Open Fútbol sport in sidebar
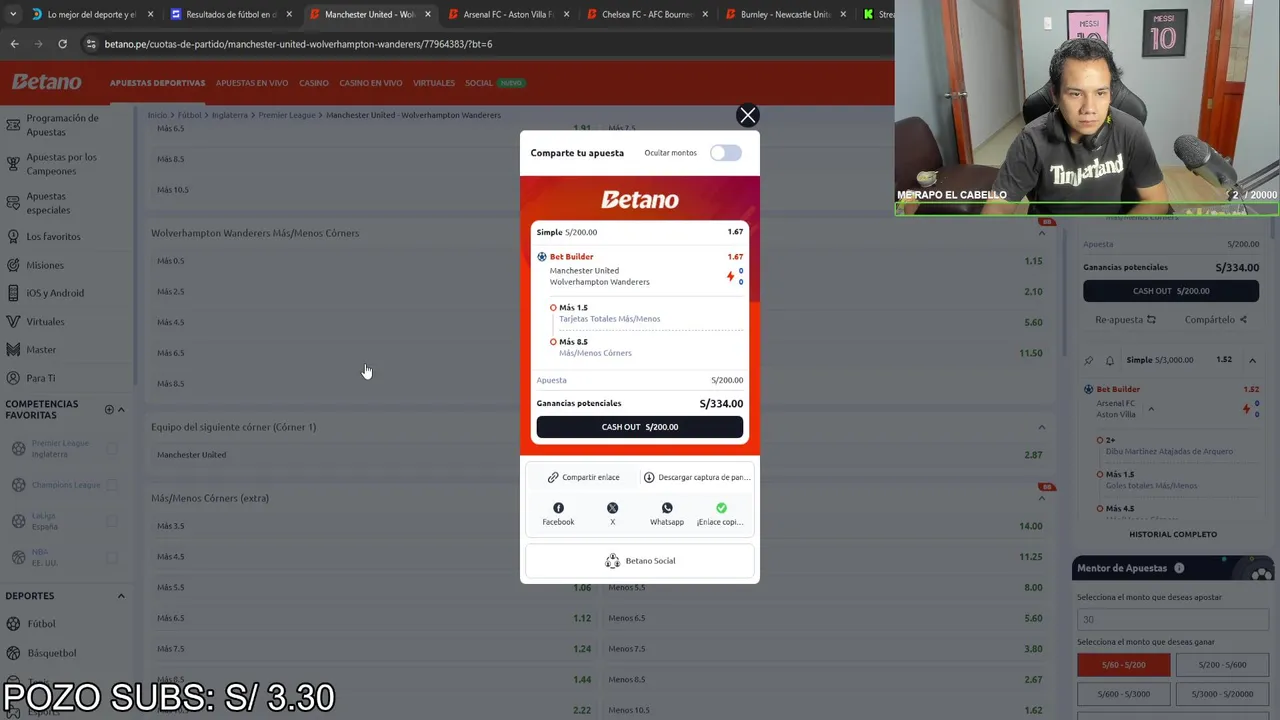 pyautogui.click(x=41, y=624)
